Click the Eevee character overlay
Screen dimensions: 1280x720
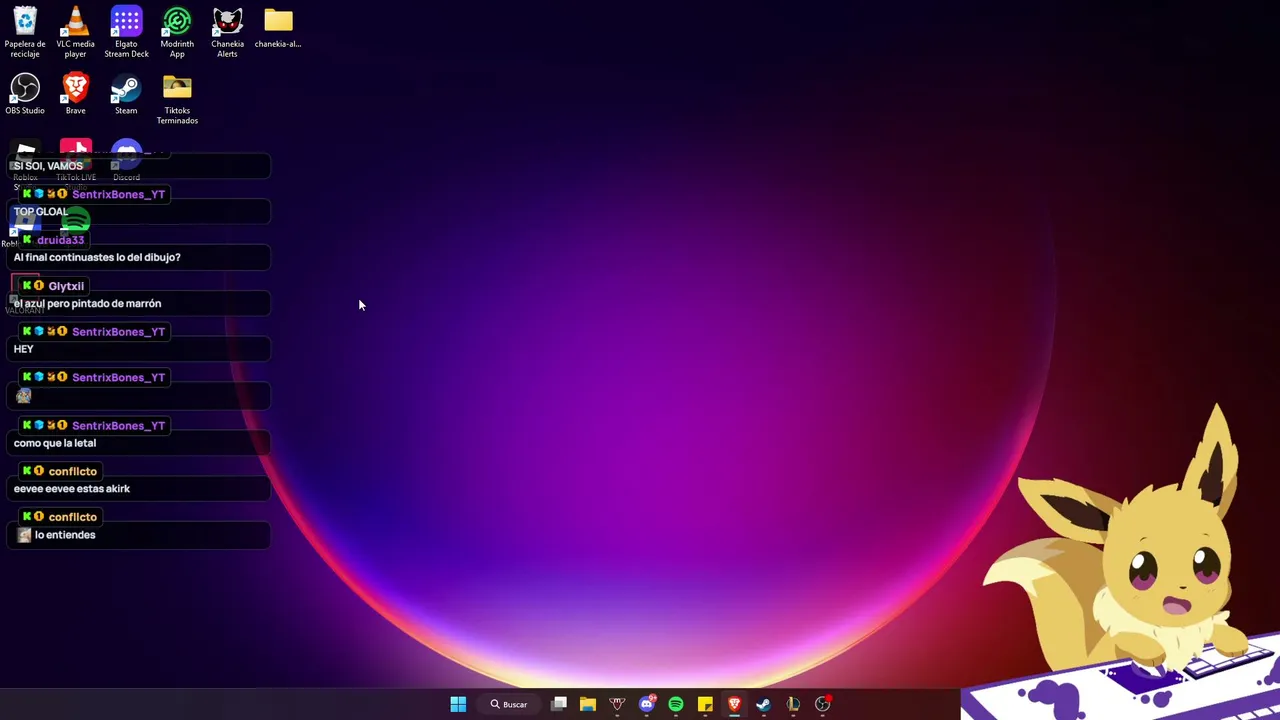coord(1120,560)
